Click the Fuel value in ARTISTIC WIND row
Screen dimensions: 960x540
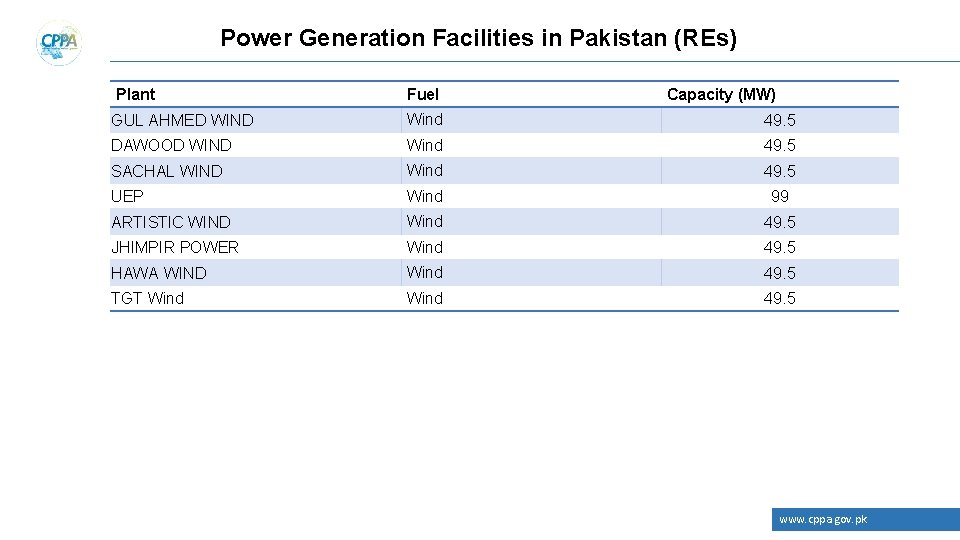tap(424, 221)
